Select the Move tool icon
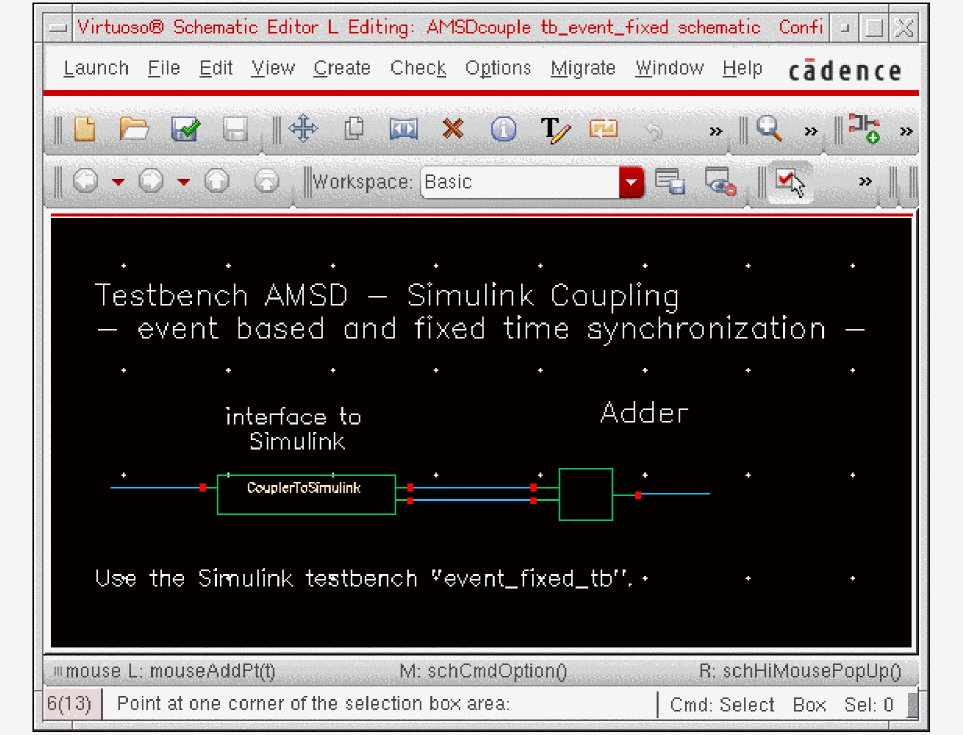The image size is (963, 735). pyautogui.click(x=302, y=129)
